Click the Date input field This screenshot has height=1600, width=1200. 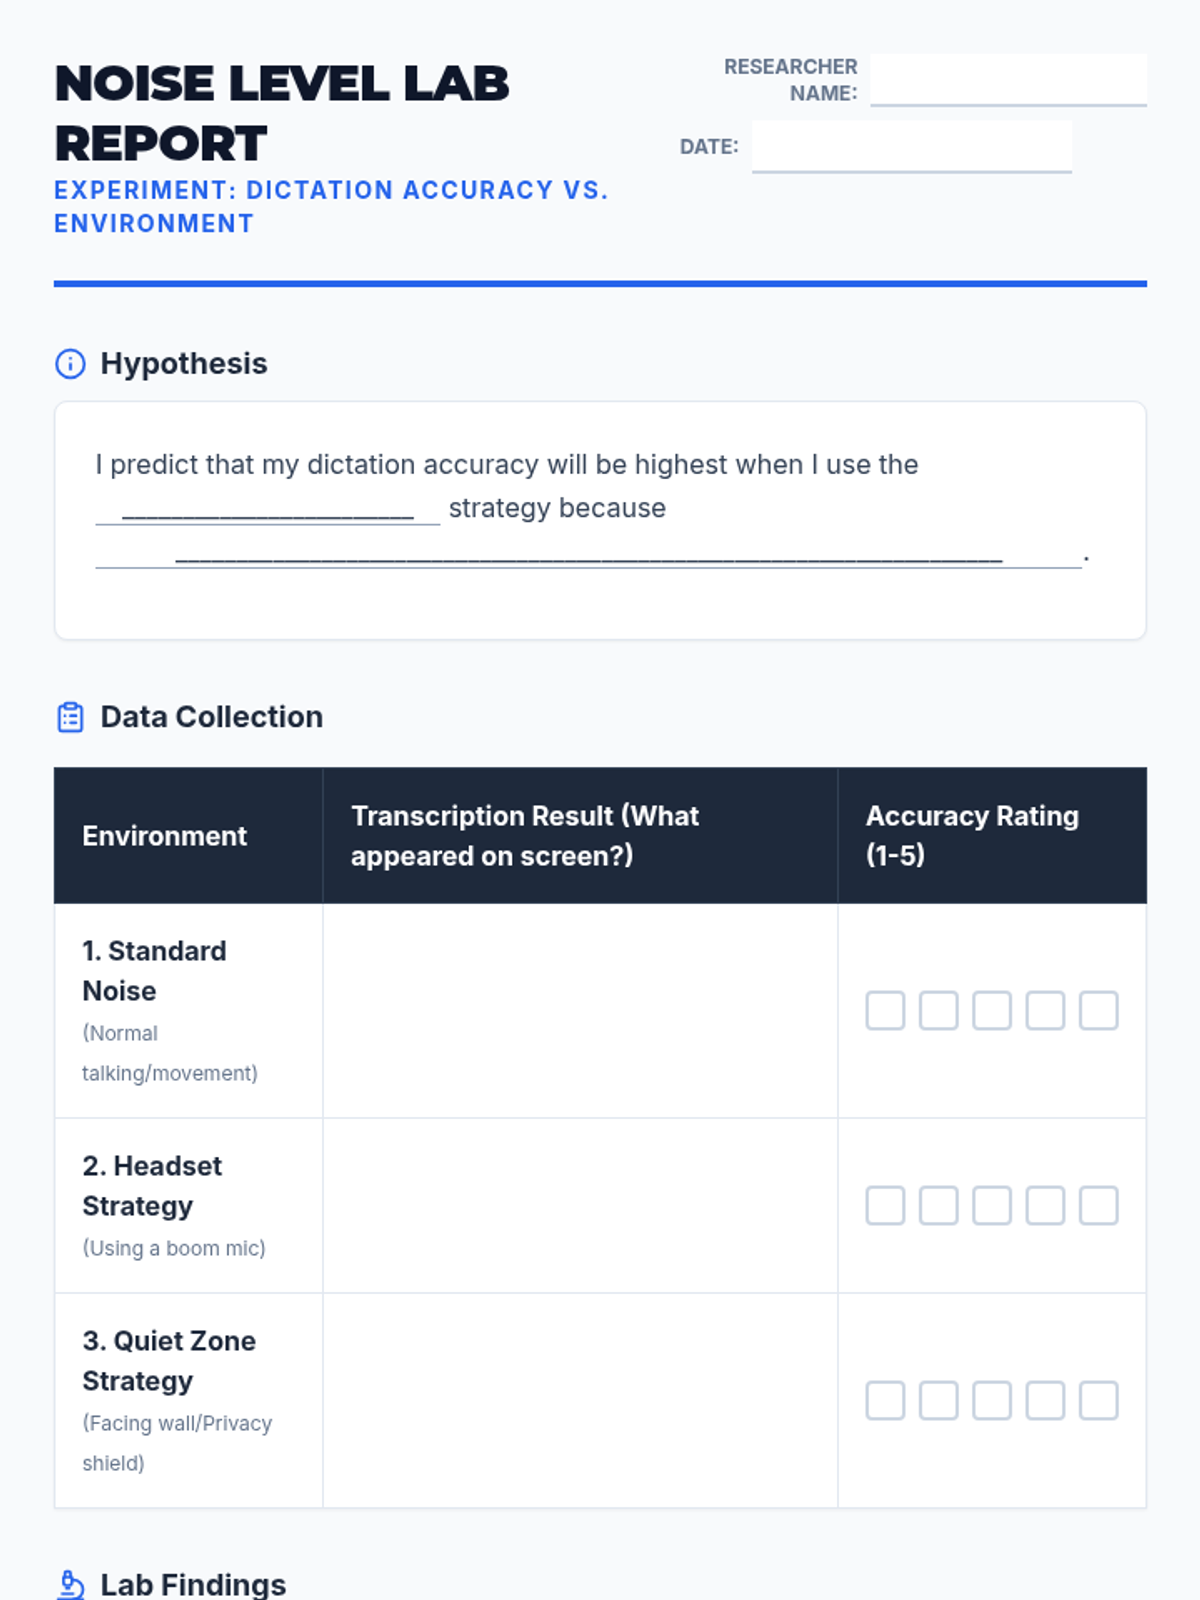[911, 146]
